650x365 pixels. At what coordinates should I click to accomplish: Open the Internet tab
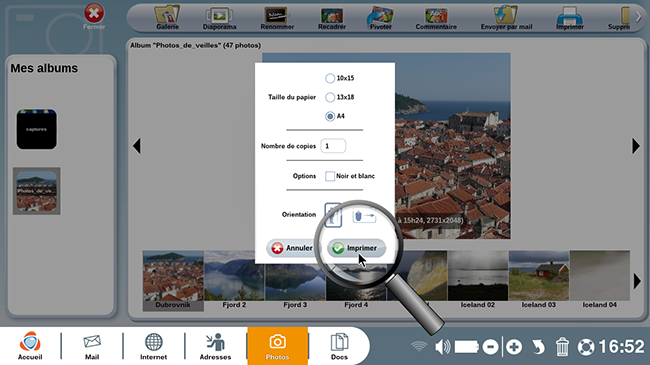click(153, 346)
